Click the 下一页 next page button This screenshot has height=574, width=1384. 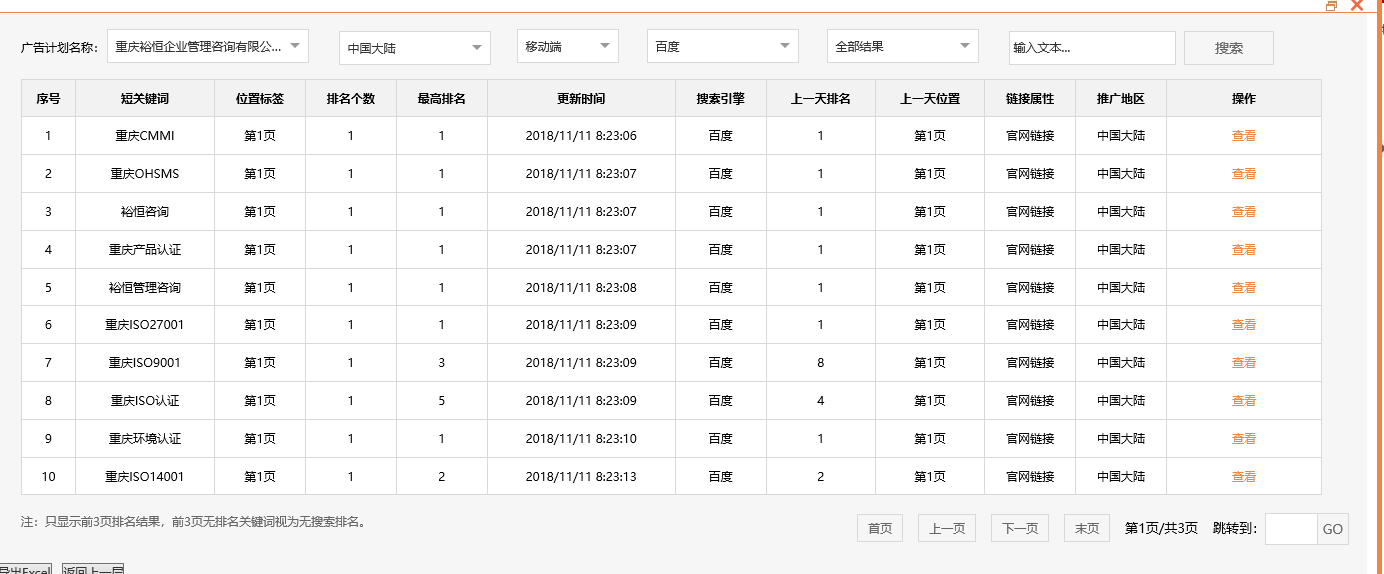coord(1020,528)
